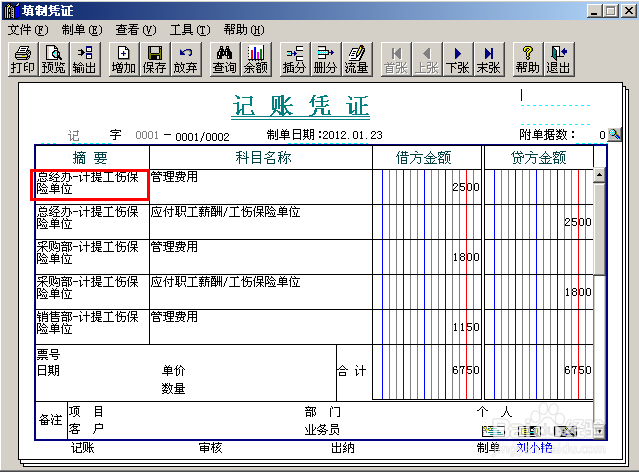Open the 帮助(H) menu
Image resolution: width=639 pixels, height=472 pixels.
click(244, 30)
